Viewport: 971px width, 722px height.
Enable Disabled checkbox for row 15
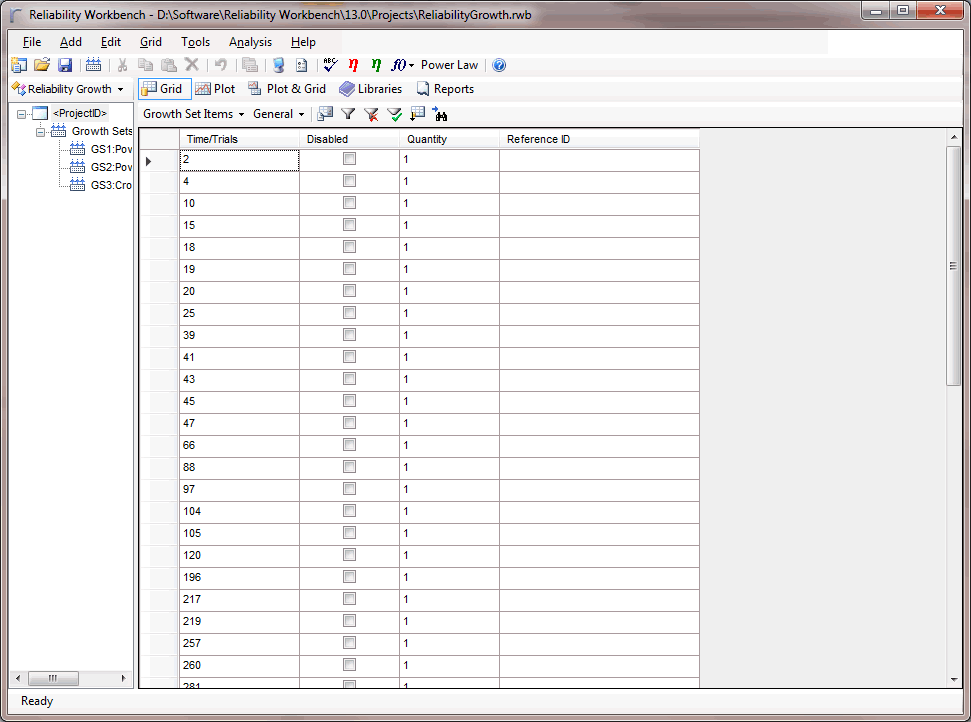point(349,225)
